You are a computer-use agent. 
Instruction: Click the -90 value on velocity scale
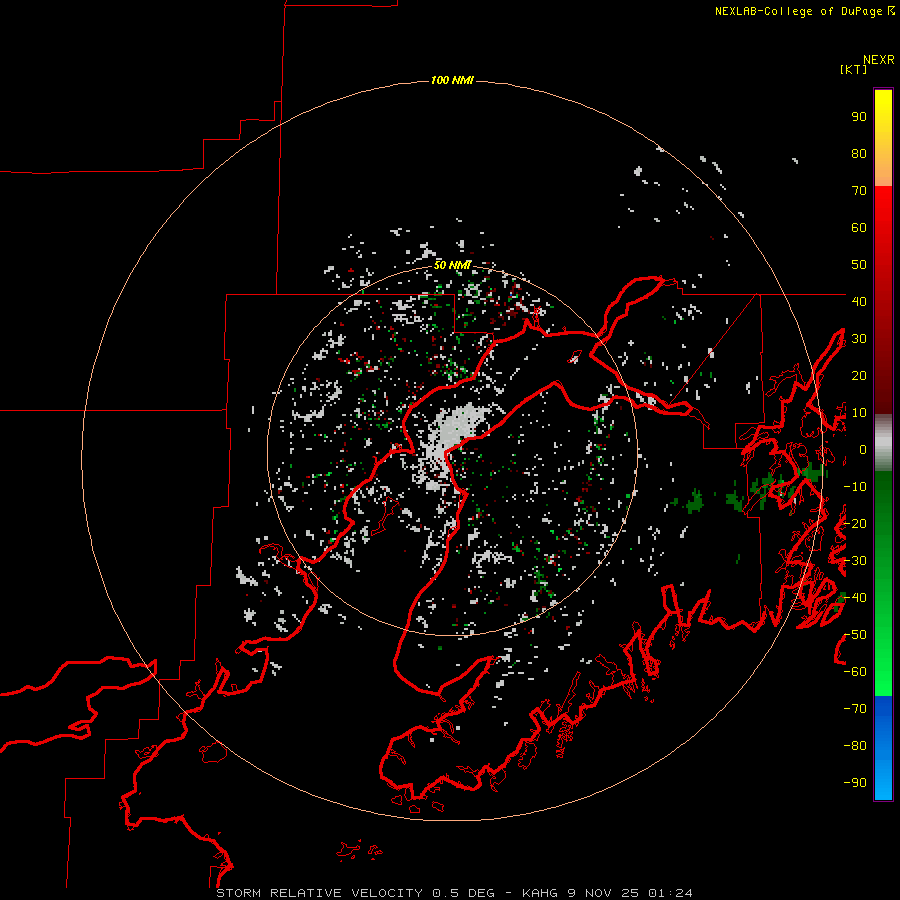pyautogui.click(x=855, y=782)
